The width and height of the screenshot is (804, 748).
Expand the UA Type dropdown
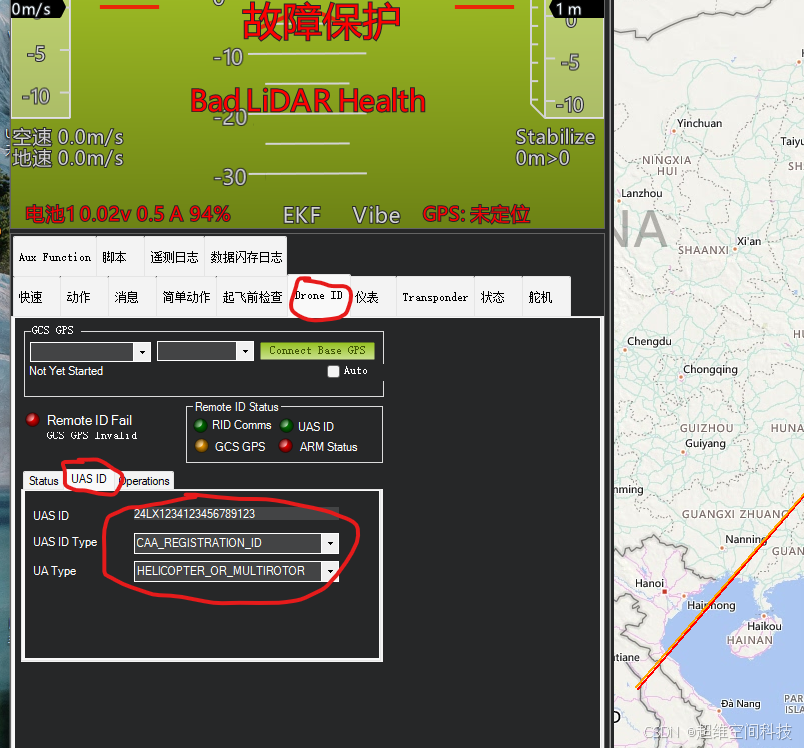coord(330,571)
